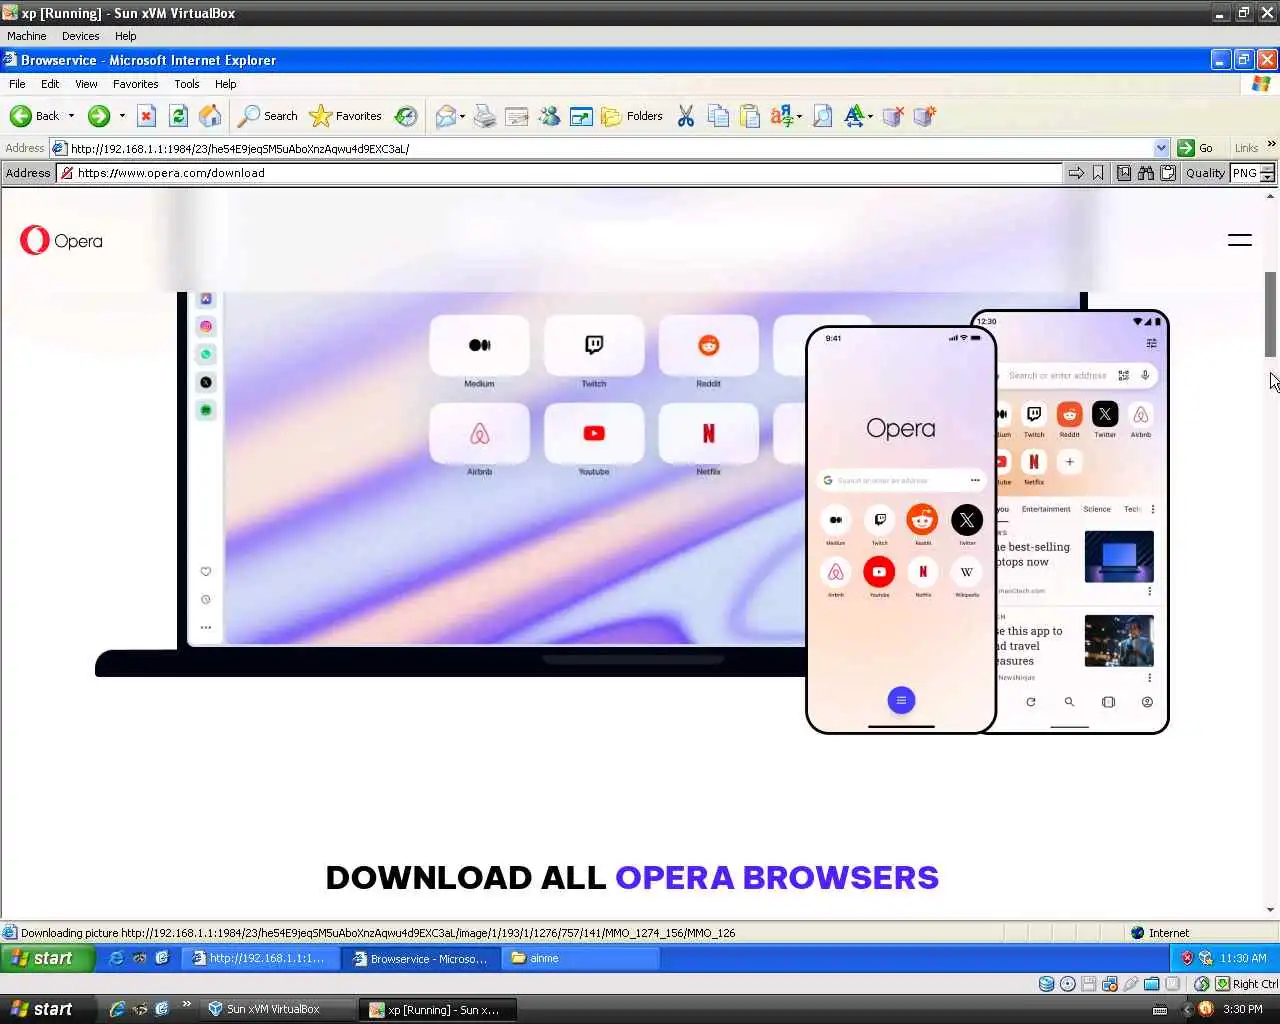Click the Edit page icon after Print
Screen dimensions: 1280x1024
(517, 117)
